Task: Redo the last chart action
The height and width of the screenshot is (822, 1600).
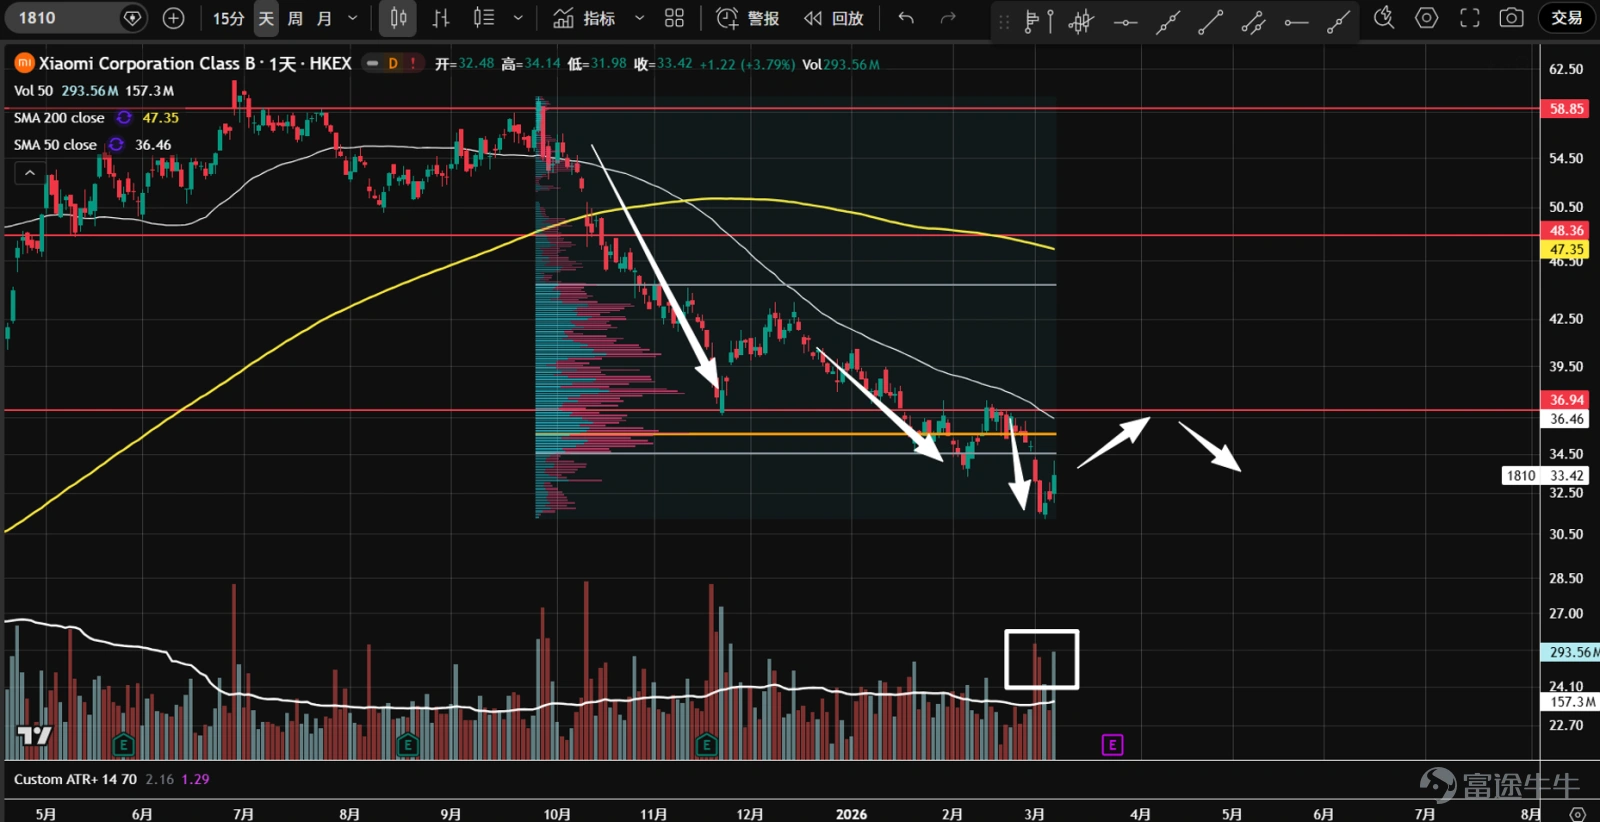Action: pyautogui.click(x=948, y=18)
